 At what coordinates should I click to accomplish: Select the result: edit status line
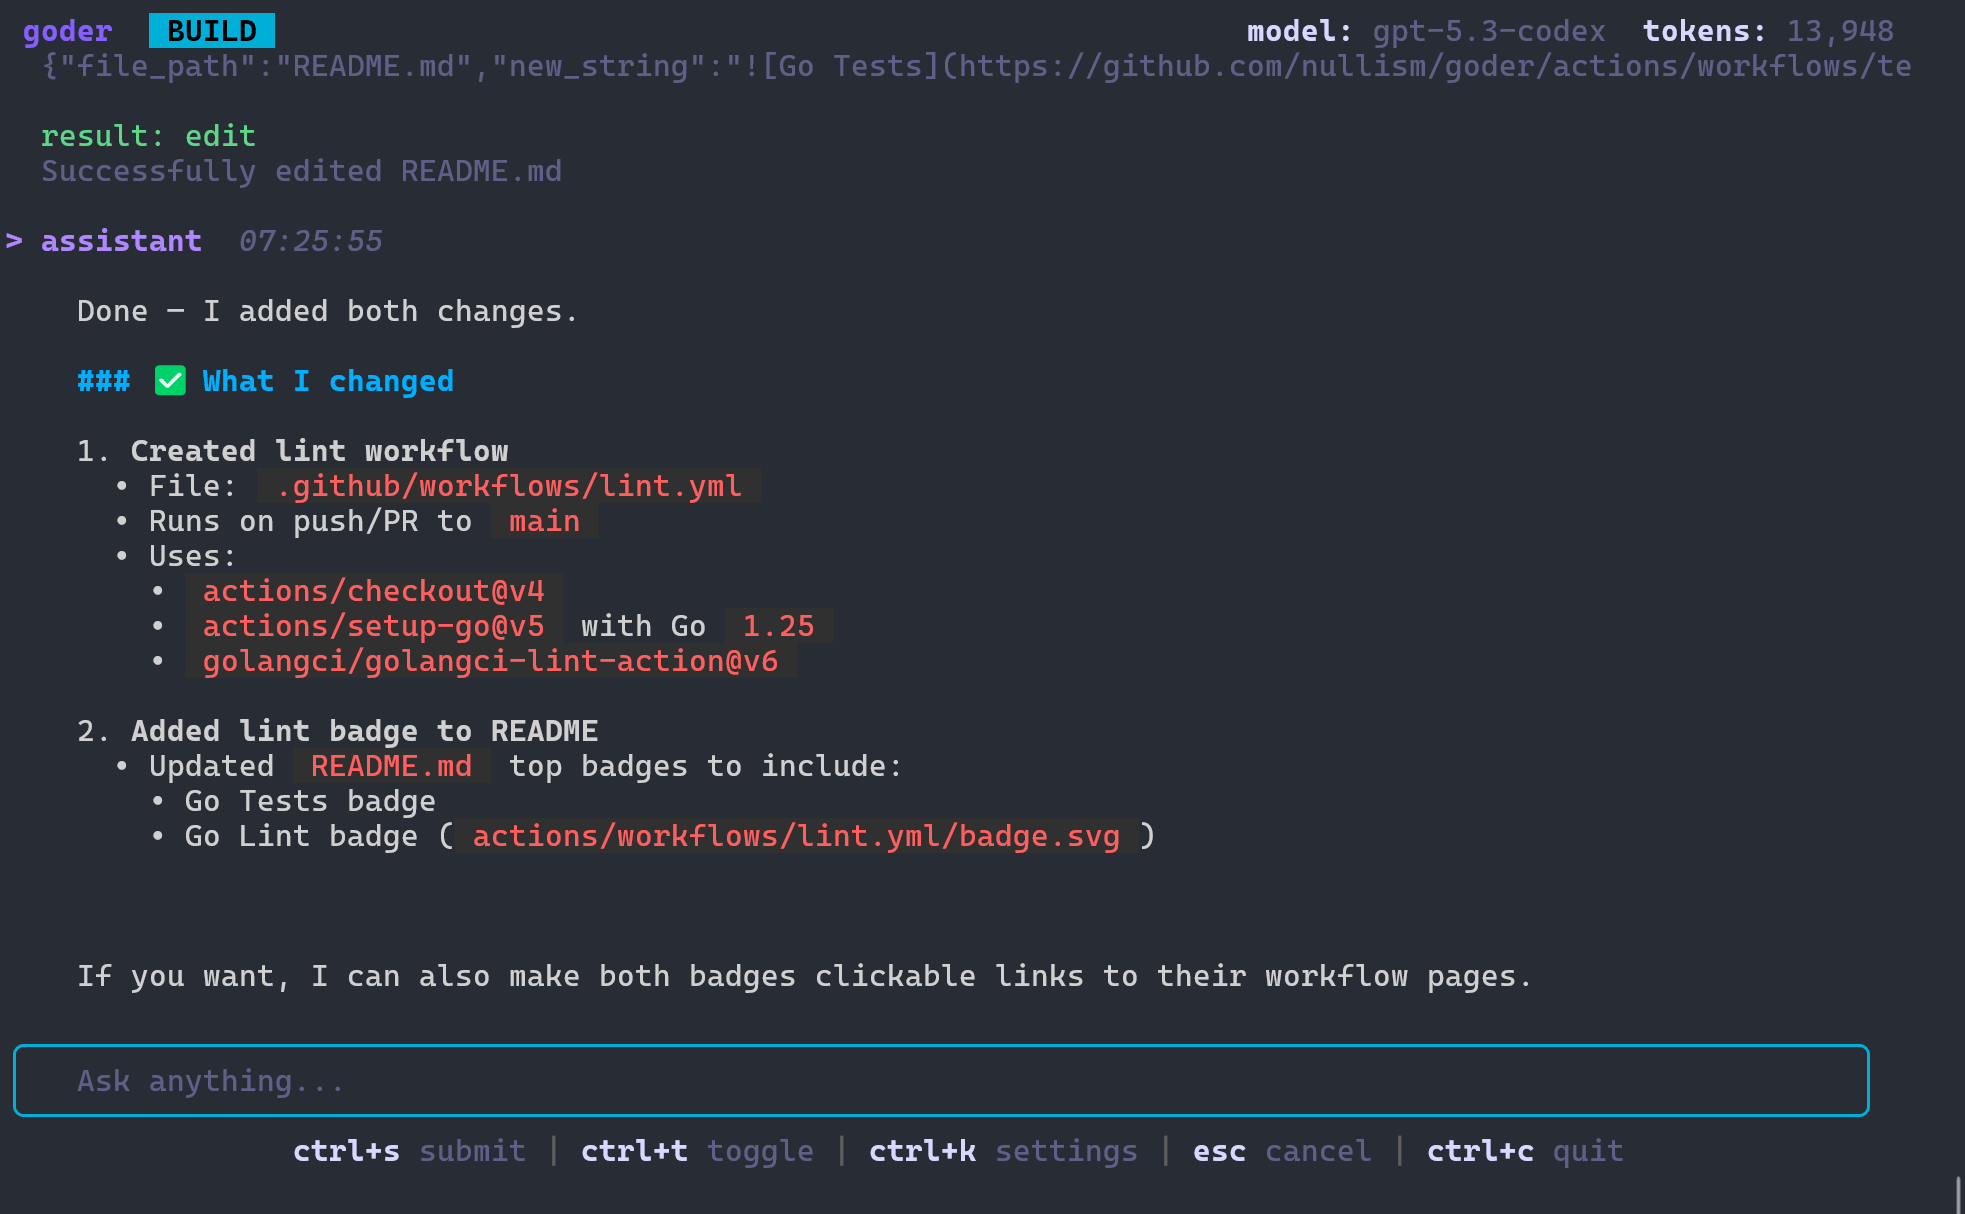coord(147,135)
